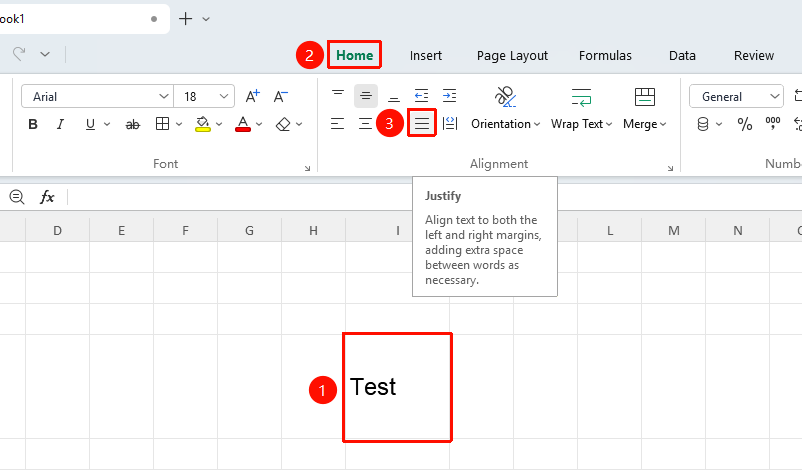Open new tab options dropdown arrow
The height and width of the screenshot is (470, 802).
(x=206, y=19)
